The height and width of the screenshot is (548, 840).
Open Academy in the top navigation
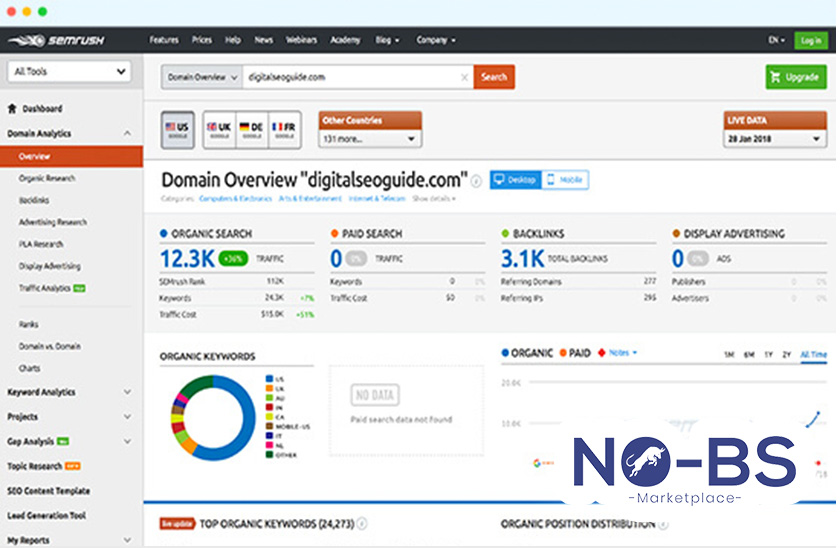(x=345, y=40)
